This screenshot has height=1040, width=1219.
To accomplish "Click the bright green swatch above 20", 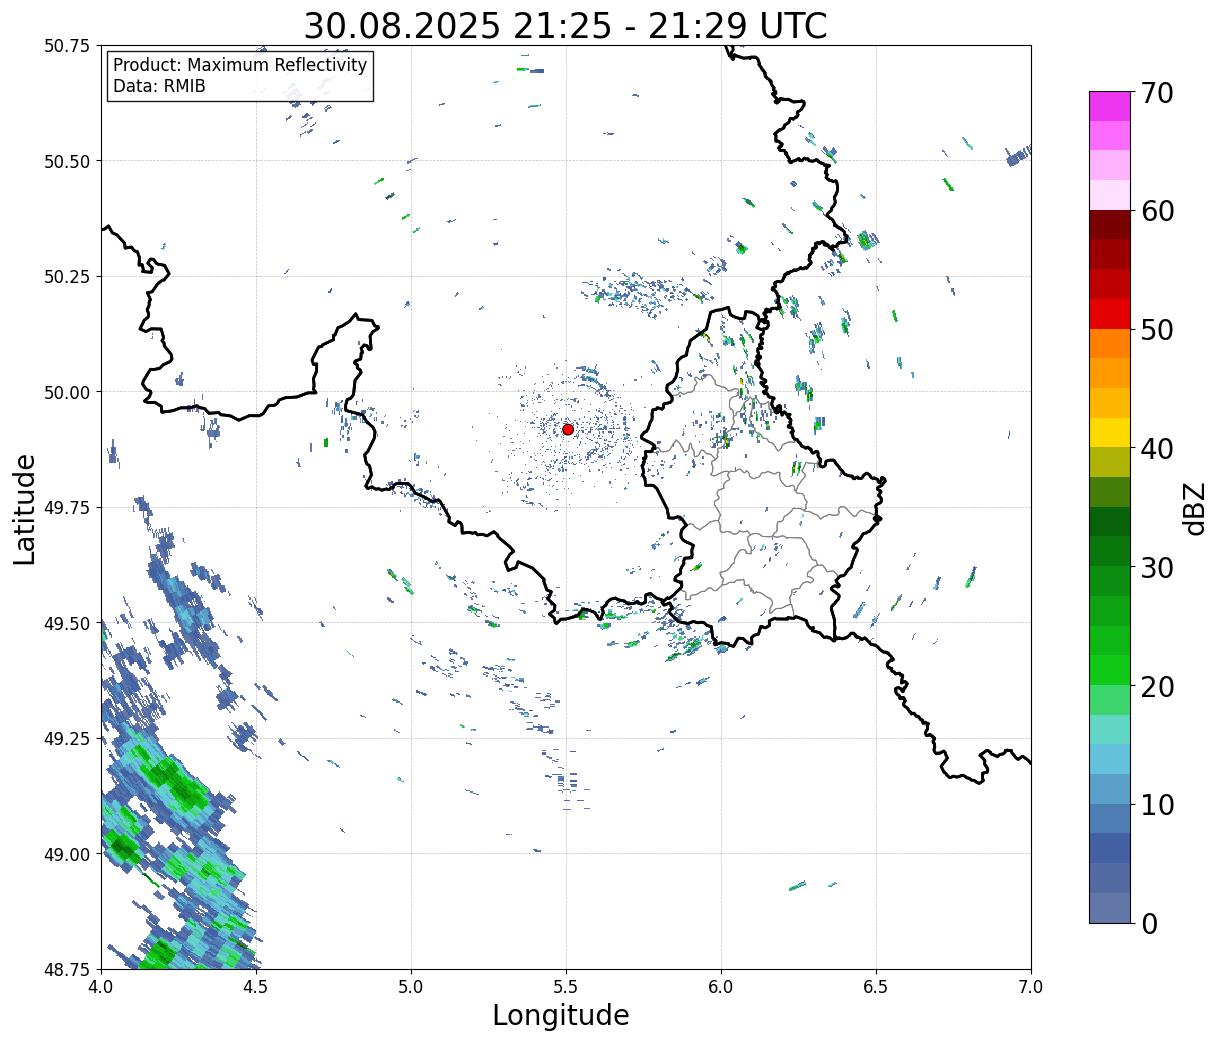I will pyautogui.click(x=1110, y=670).
